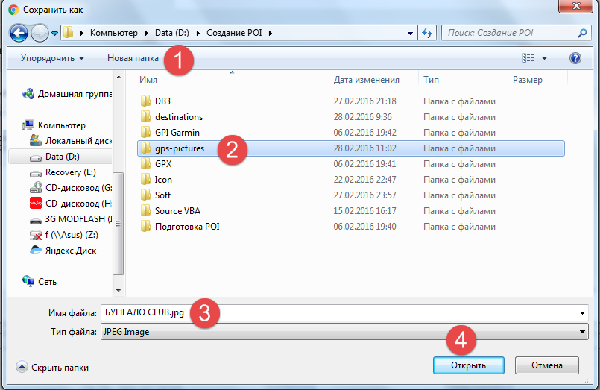This screenshot has width=600, height=390.
Task: Open recent locations dropdown next to navigation arrows
Action: pyautogui.click(x=54, y=33)
